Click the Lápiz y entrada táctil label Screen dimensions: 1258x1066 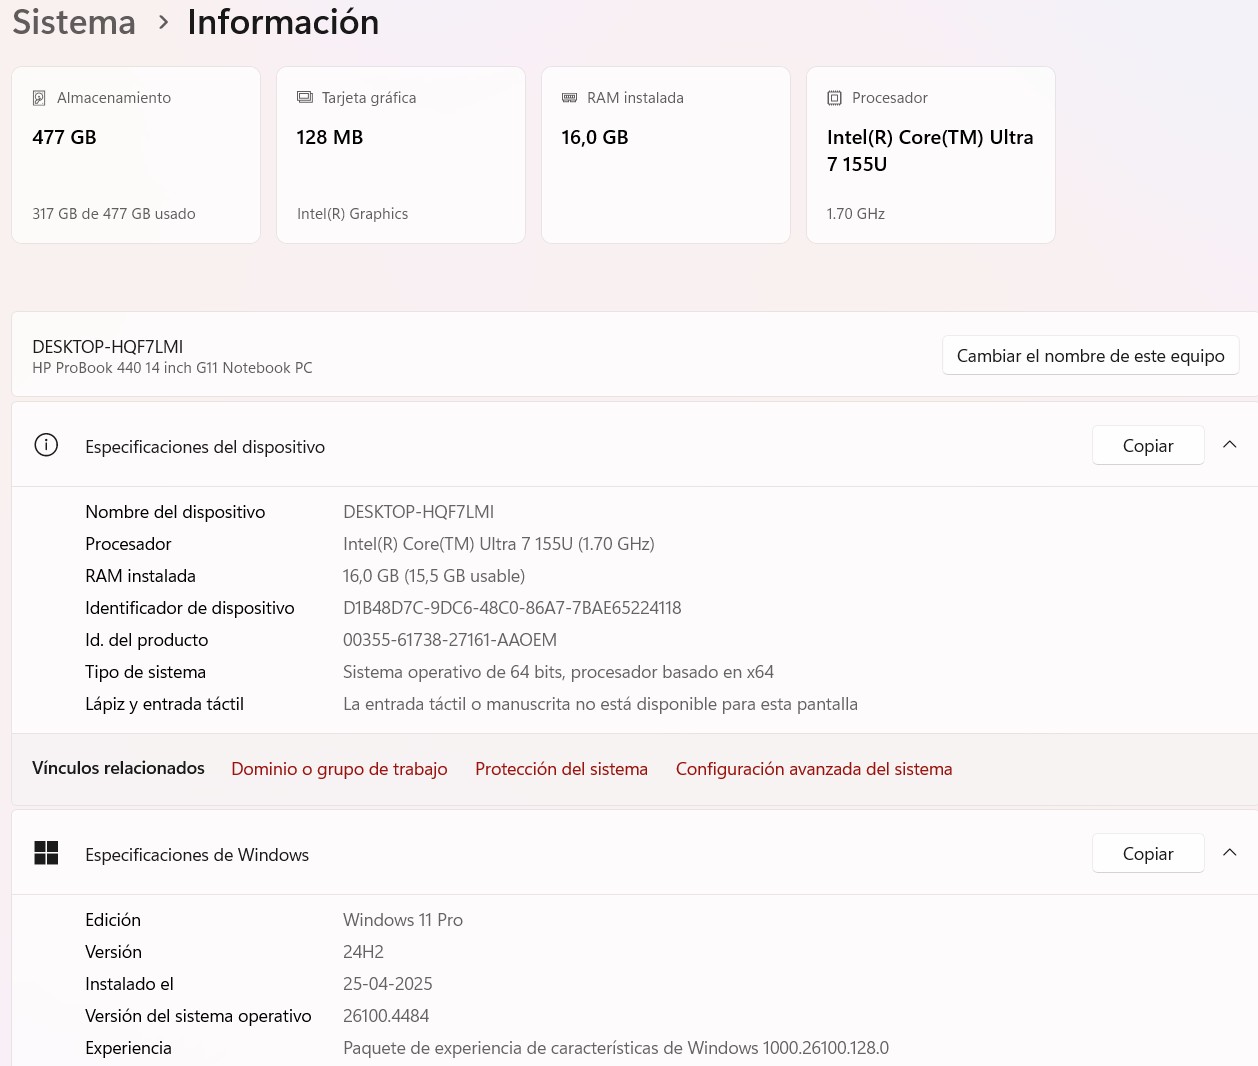click(x=164, y=704)
